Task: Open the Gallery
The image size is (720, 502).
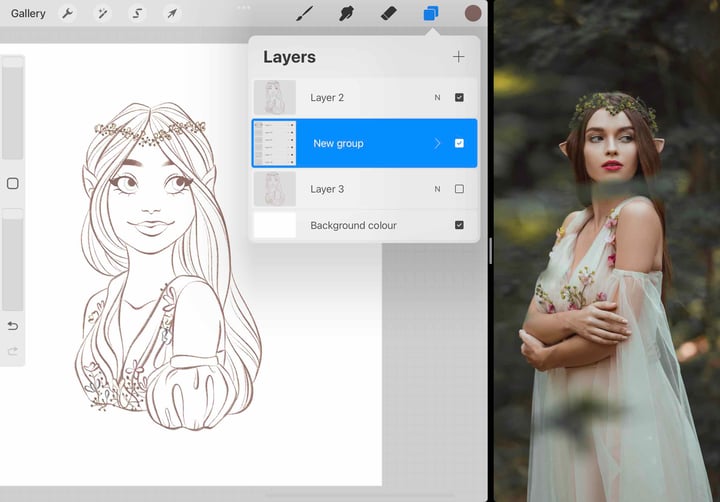Action: pyautogui.click(x=28, y=13)
